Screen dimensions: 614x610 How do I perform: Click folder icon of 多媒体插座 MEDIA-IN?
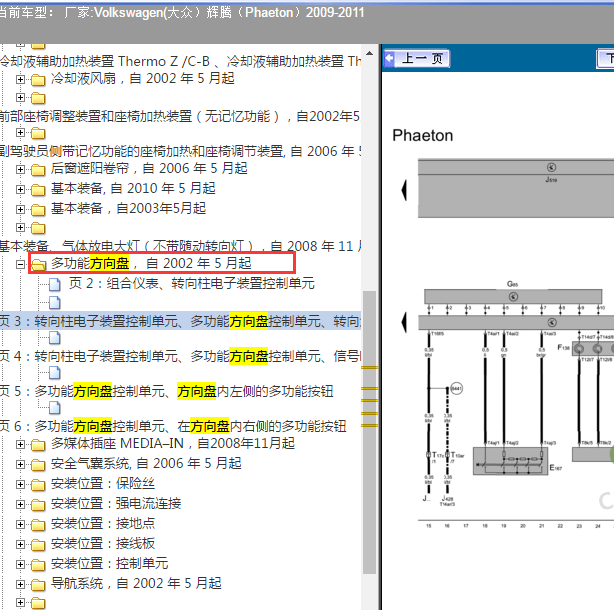pyautogui.click(x=38, y=445)
